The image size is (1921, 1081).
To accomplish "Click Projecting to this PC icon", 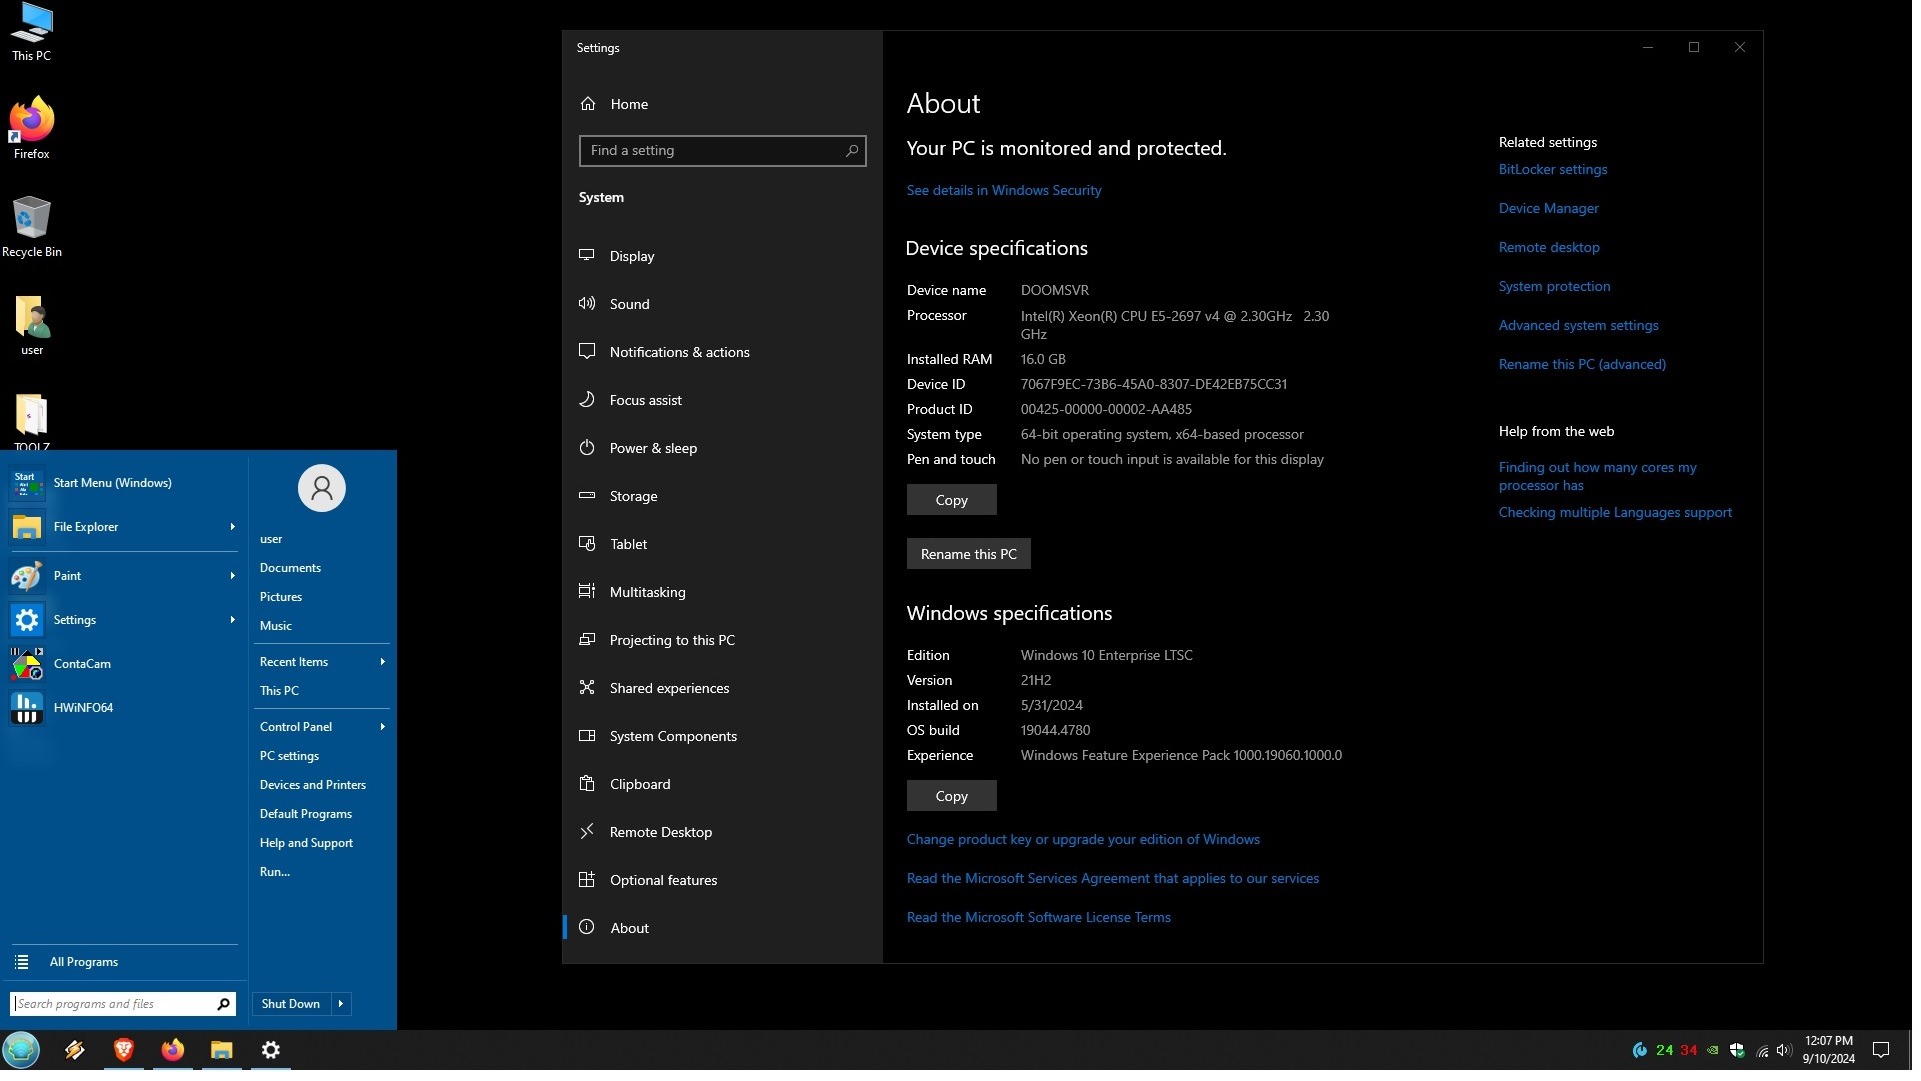I will (587, 639).
